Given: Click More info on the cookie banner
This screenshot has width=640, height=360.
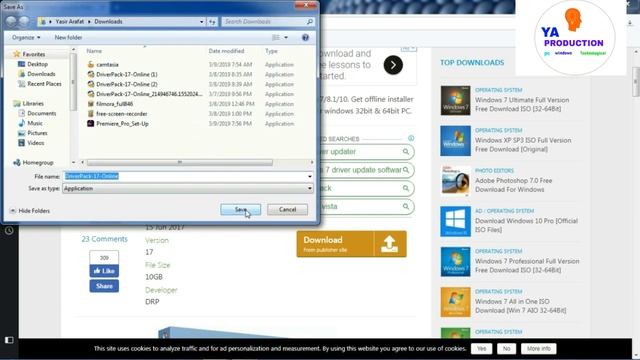Looking at the screenshot, I should (x=538, y=349).
